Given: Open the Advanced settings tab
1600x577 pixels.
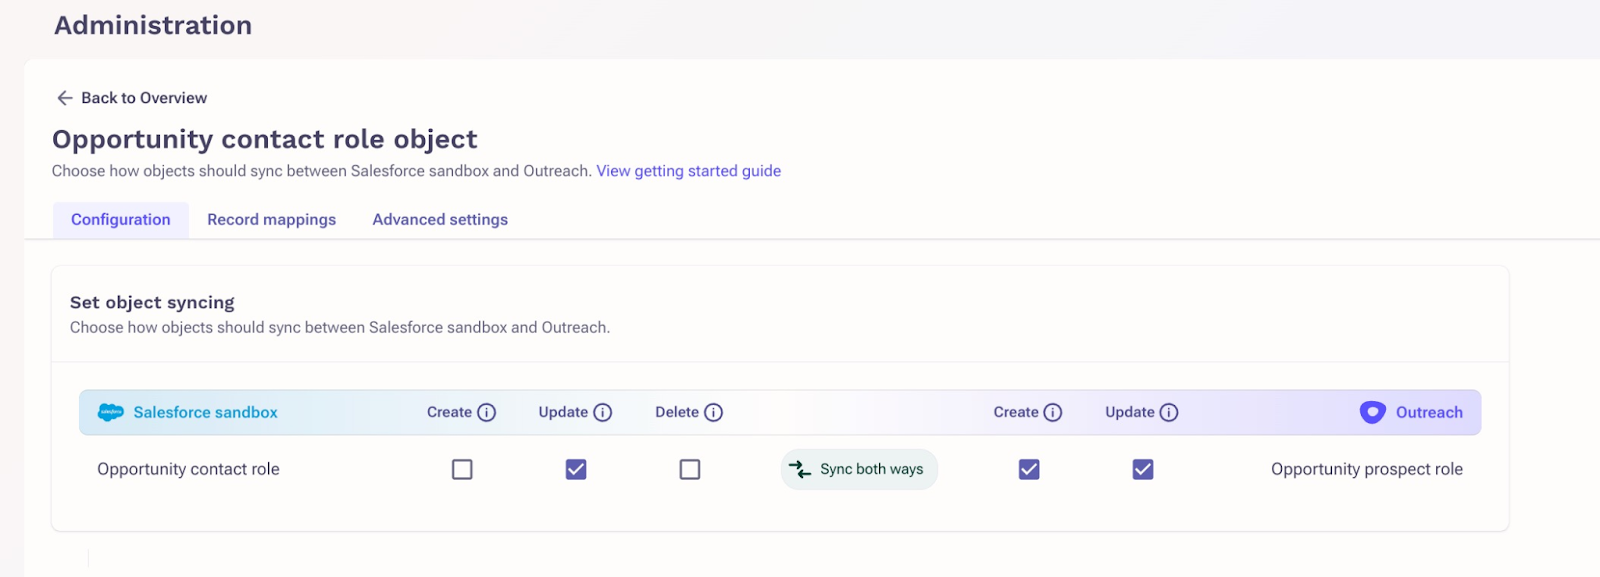Looking at the screenshot, I should 440,219.
